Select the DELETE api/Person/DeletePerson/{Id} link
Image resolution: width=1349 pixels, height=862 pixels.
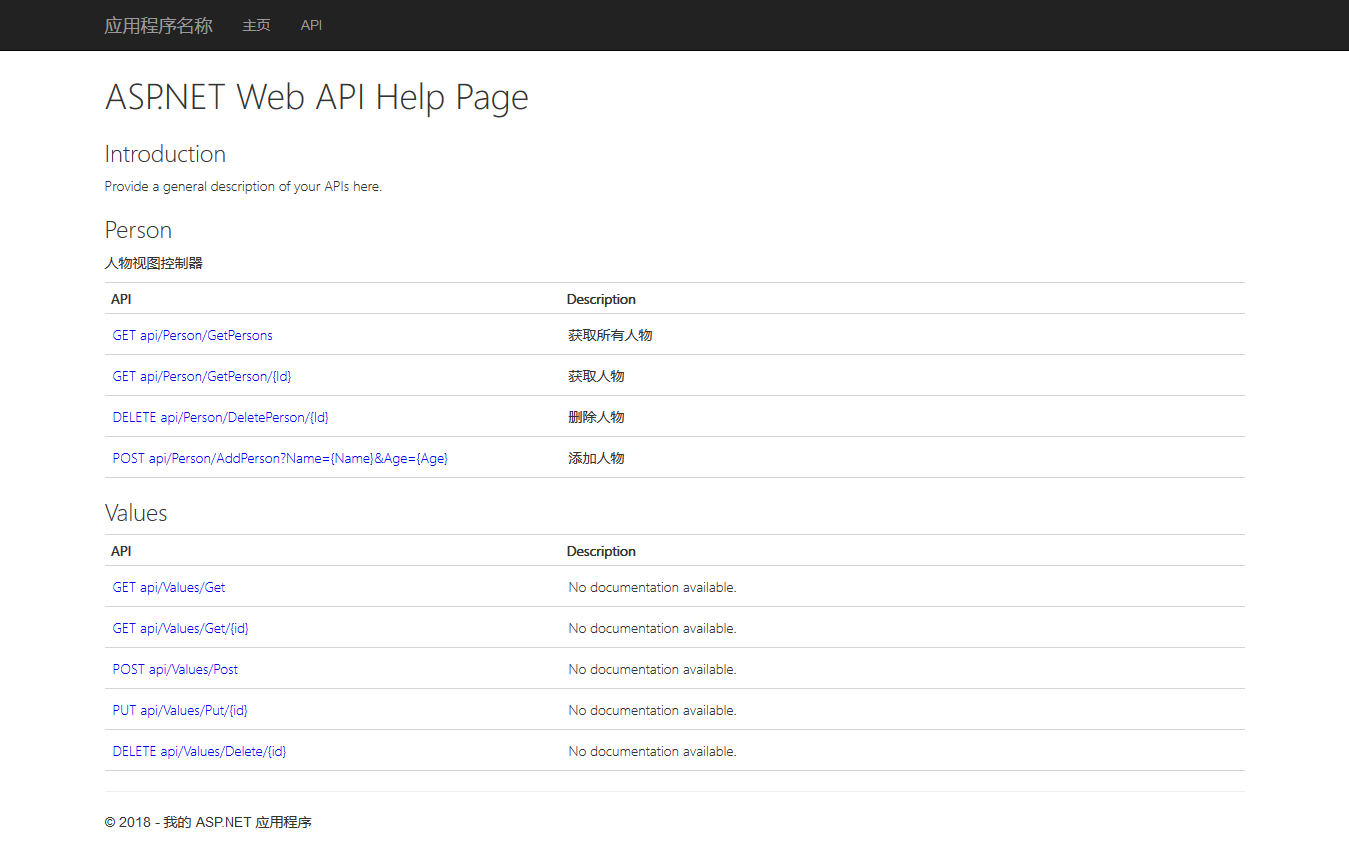(220, 417)
